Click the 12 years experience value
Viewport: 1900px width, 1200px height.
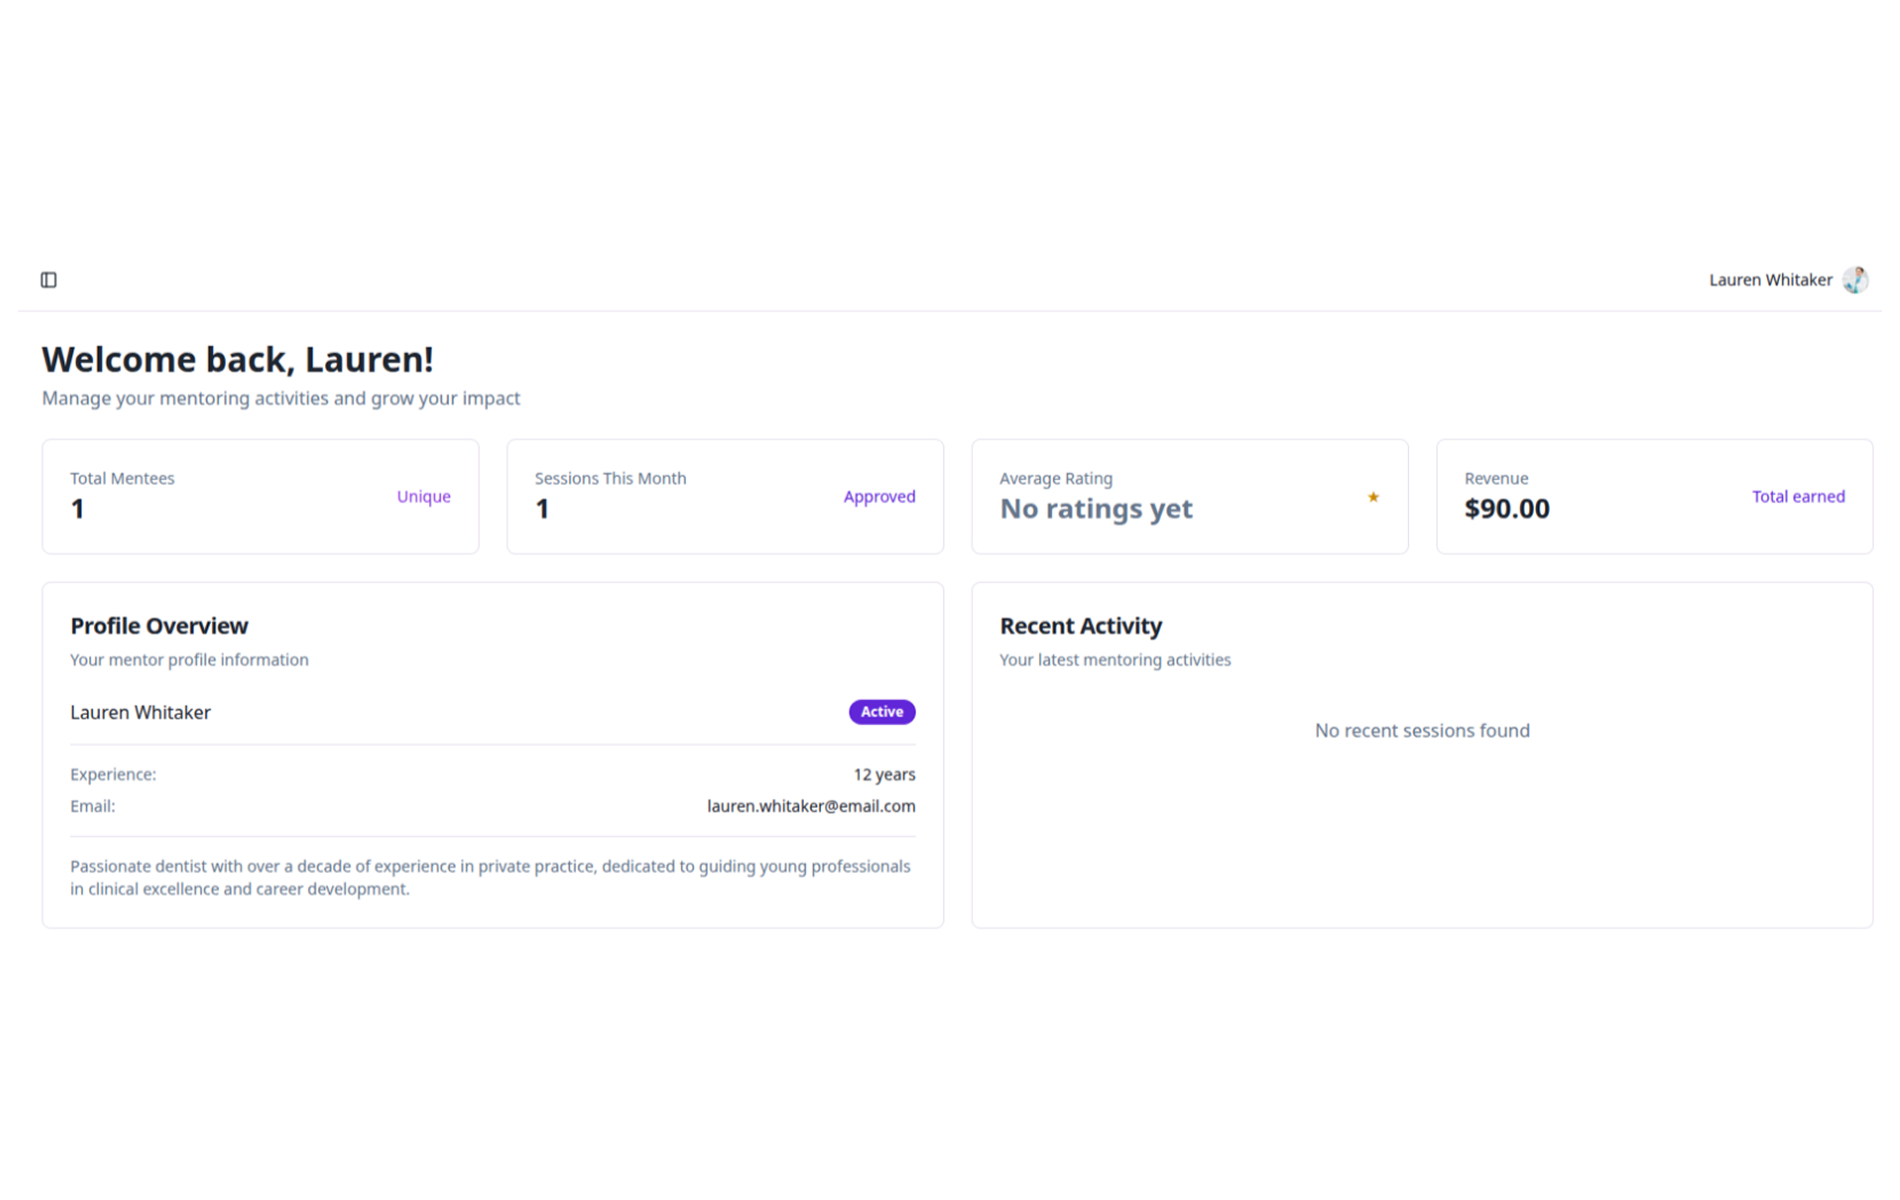(x=883, y=775)
